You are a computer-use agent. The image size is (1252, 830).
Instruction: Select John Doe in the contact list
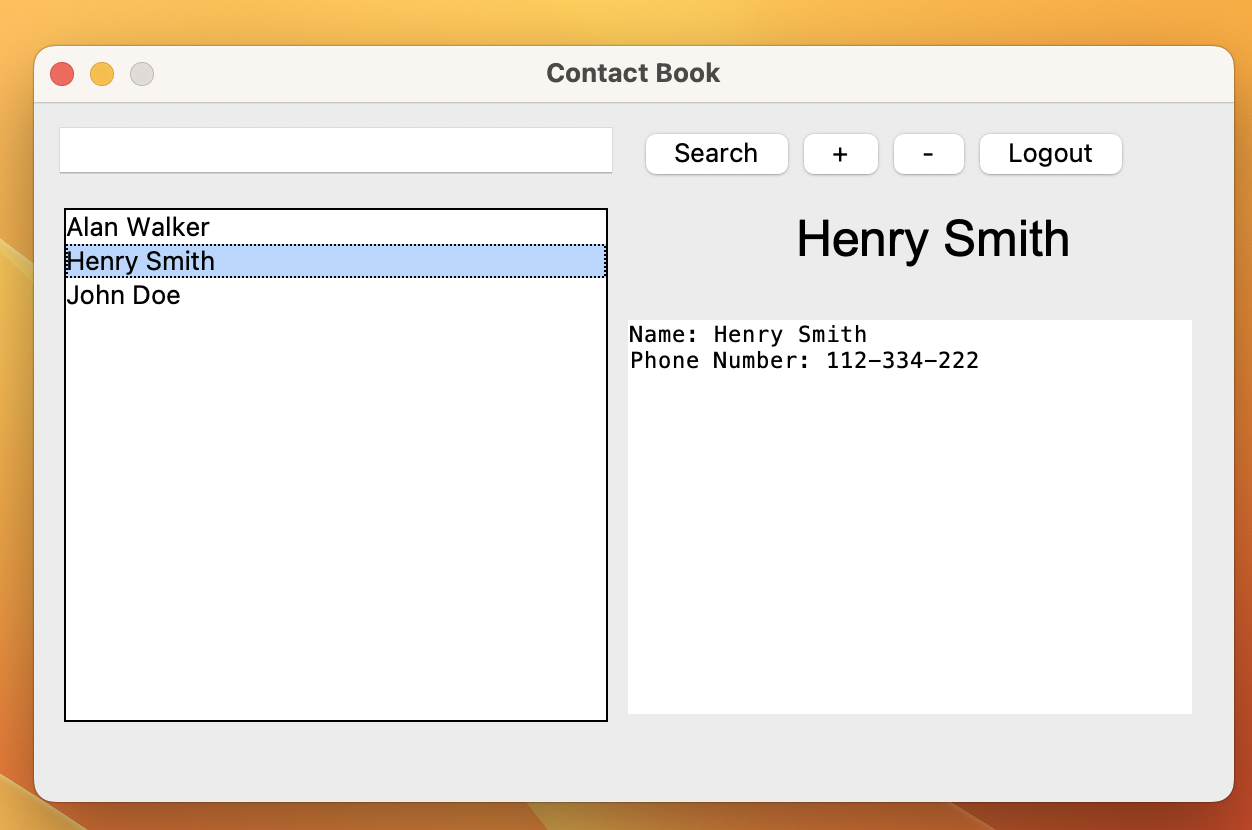(x=336, y=295)
